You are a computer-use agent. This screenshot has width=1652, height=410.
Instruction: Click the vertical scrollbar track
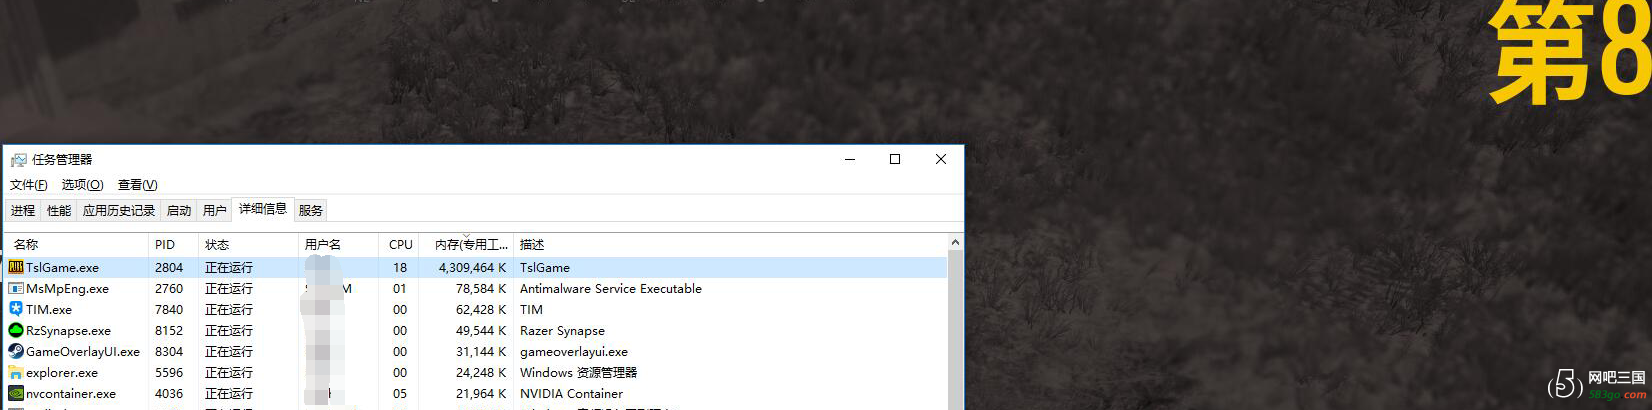tap(955, 330)
